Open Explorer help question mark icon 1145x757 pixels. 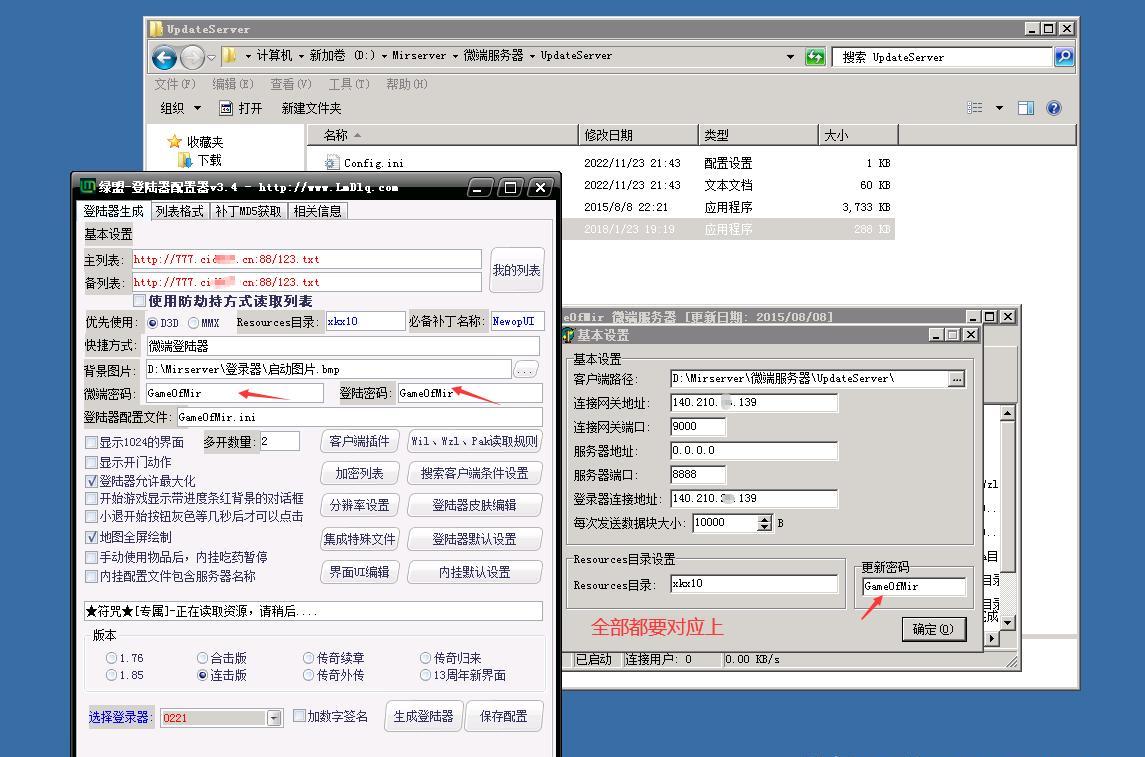pos(1053,108)
